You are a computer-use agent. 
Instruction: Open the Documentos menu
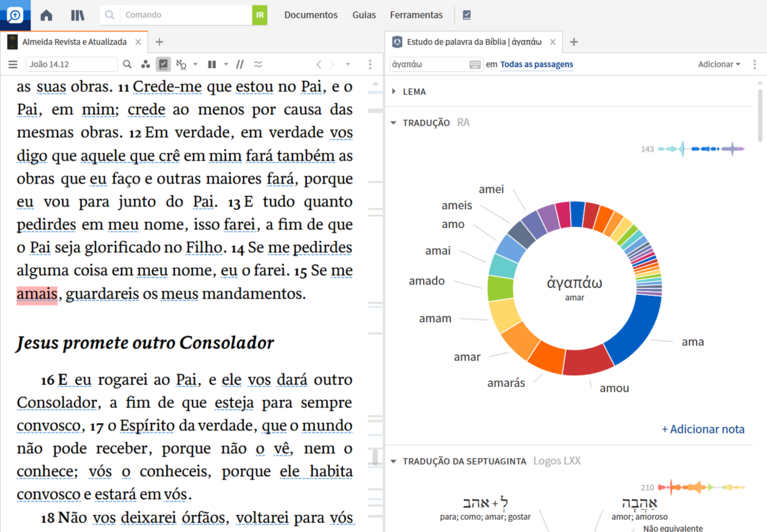pyautogui.click(x=310, y=15)
